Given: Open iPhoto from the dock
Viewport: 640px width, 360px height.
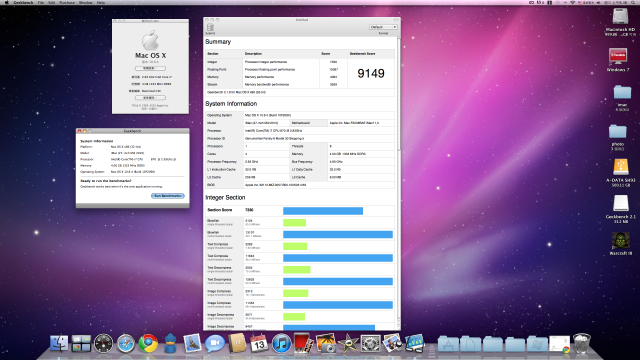Looking at the screenshot, I should pos(326,343).
